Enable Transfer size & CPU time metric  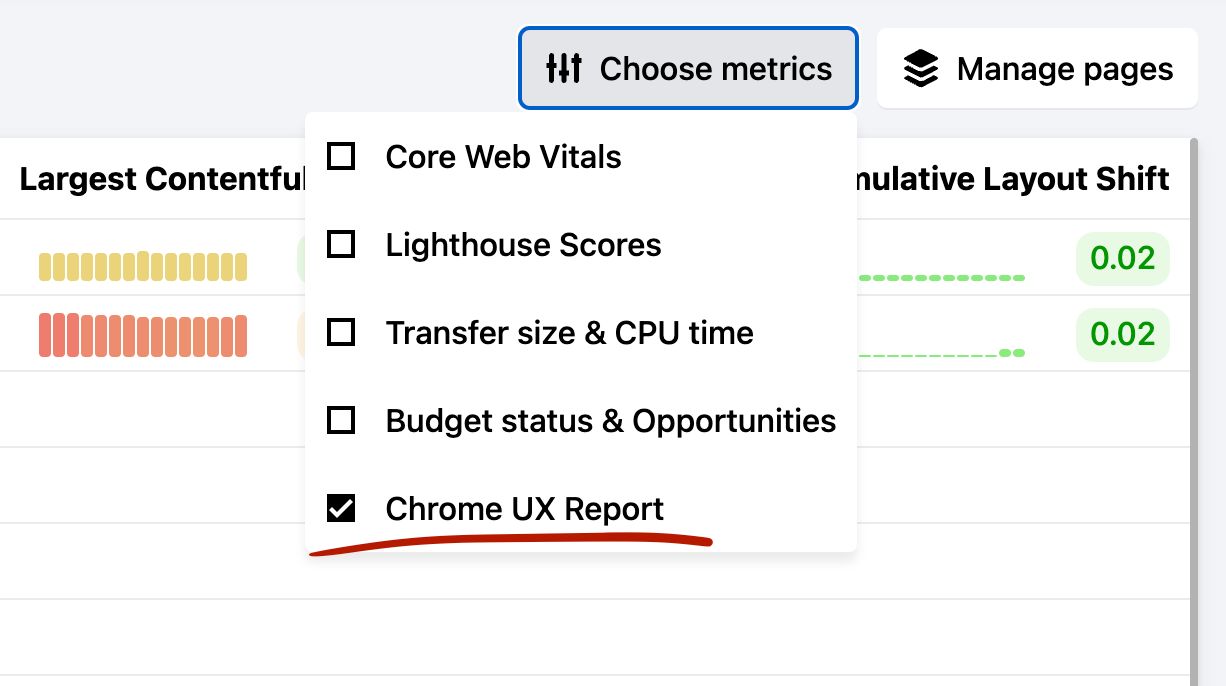(341, 332)
